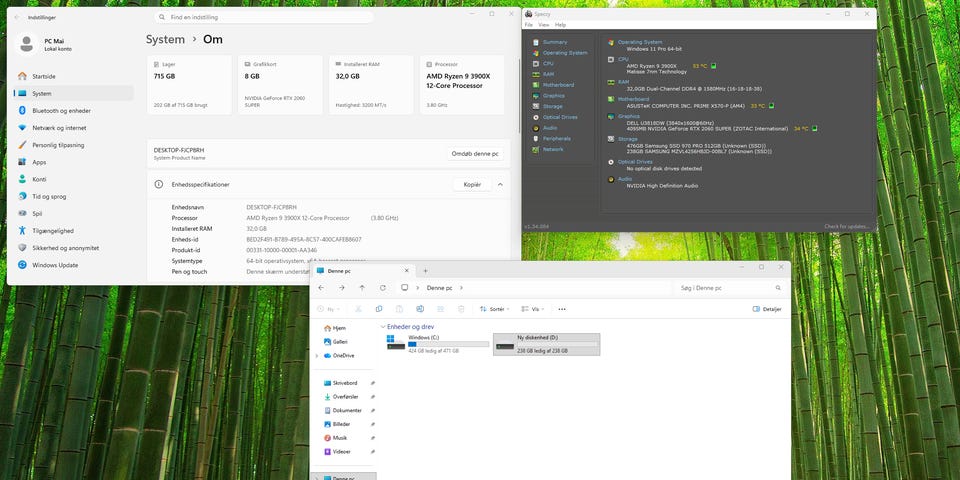Go up one folder level in Explorer

point(362,288)
